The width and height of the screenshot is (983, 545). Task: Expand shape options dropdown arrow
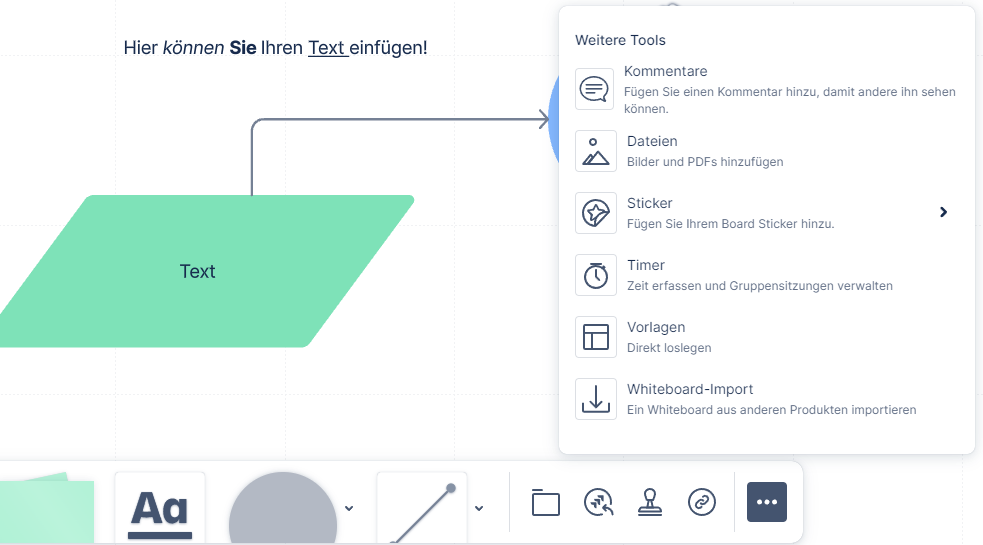tap(349, 509)
